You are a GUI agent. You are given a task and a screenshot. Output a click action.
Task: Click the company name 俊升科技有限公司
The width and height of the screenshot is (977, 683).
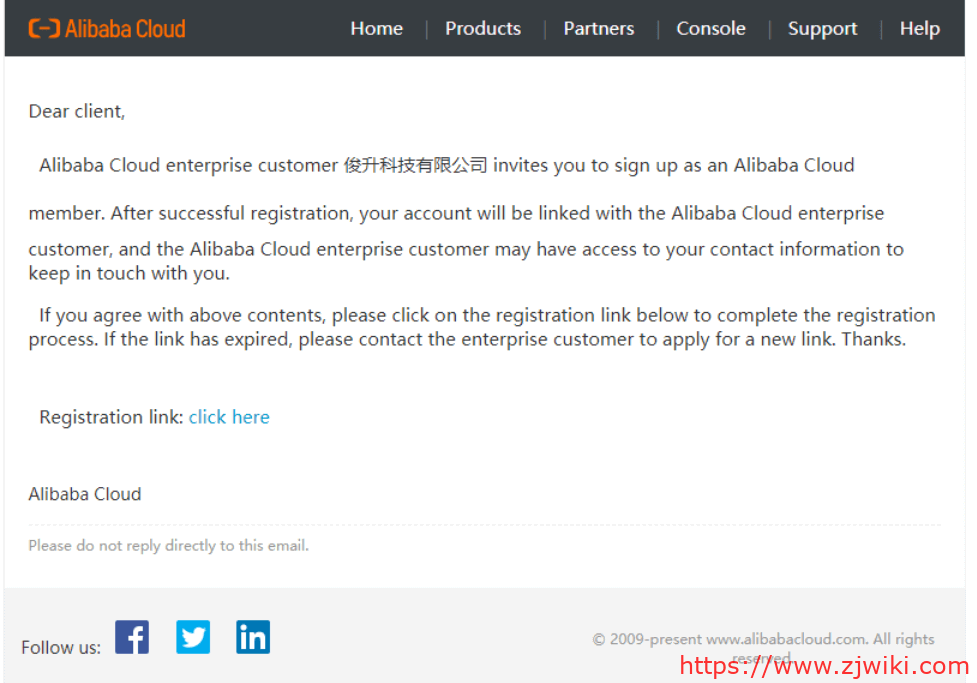415,165
